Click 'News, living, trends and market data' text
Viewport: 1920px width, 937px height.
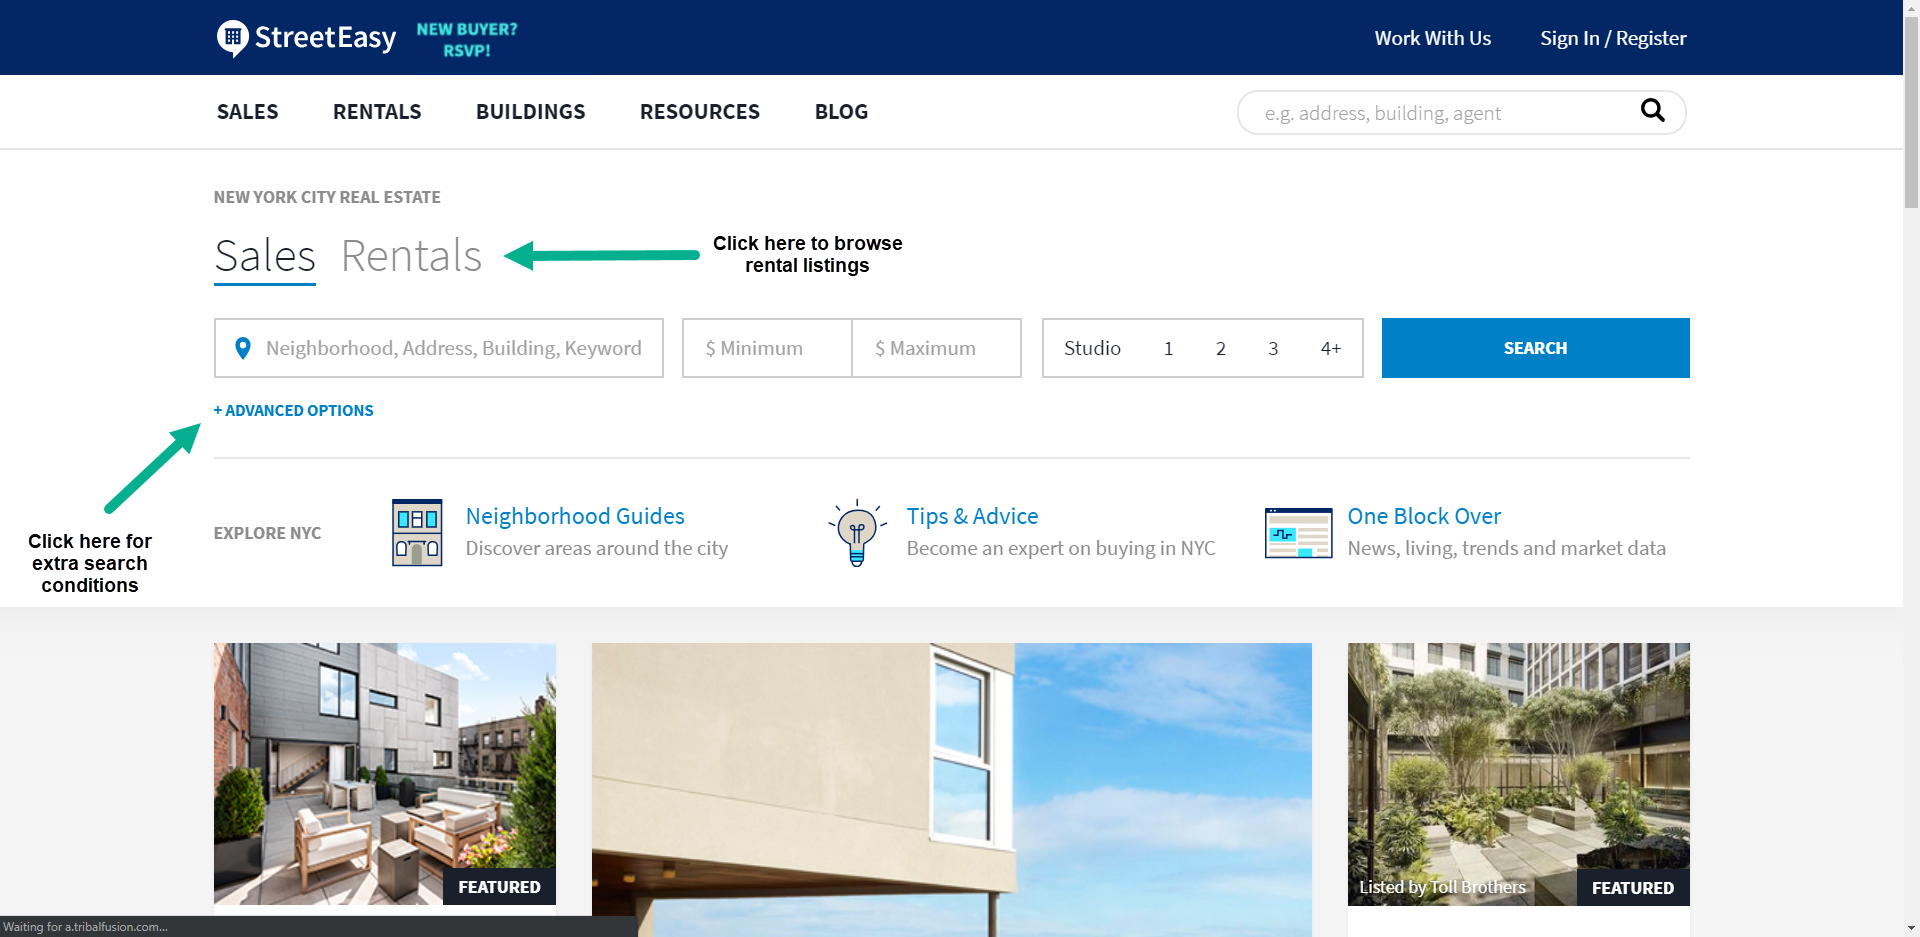(x=1507, y=548)
